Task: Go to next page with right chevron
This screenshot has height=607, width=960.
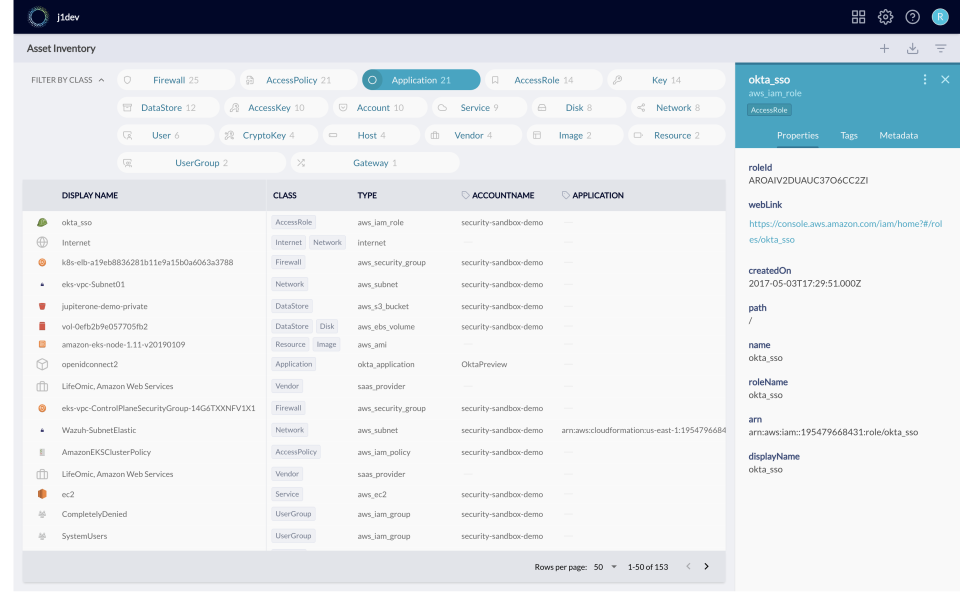Action: click(707, 566)
